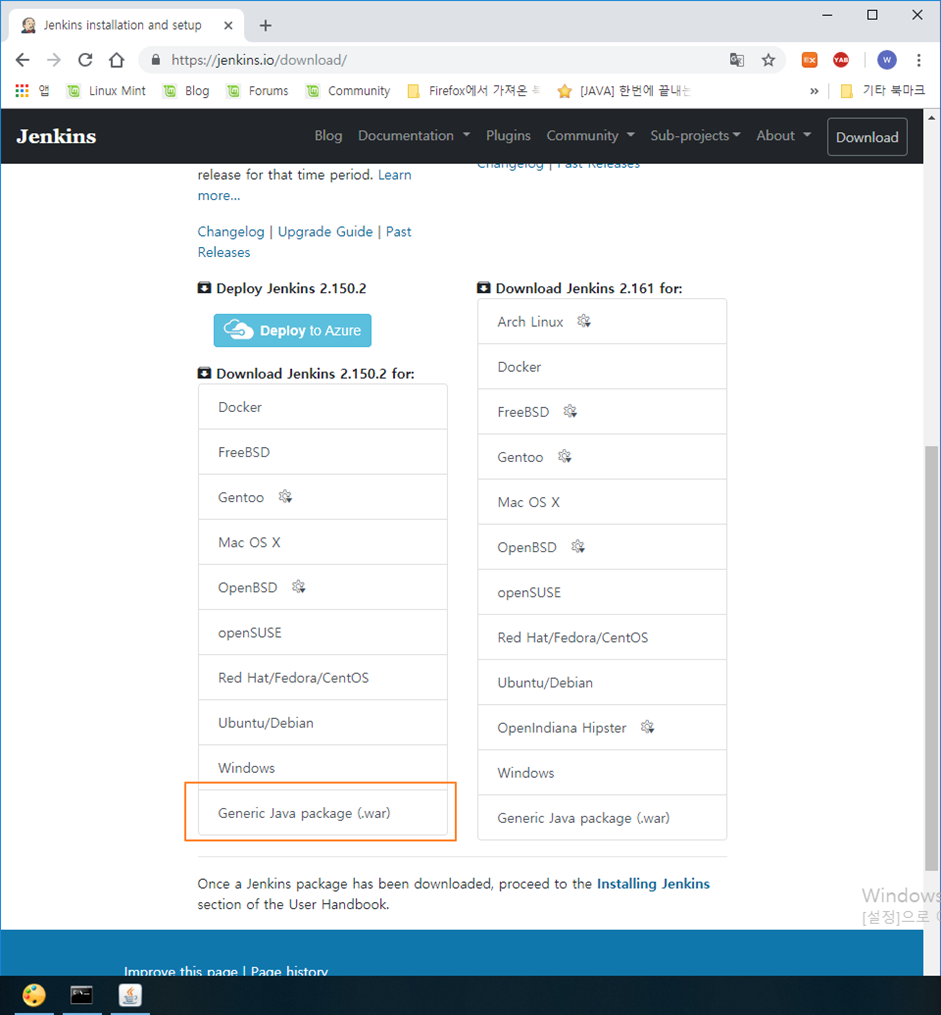Select openSUSE under Jenkins 2.150.2
The width and height of the screenshot is (941, 1015).
[x=322, y=632]
